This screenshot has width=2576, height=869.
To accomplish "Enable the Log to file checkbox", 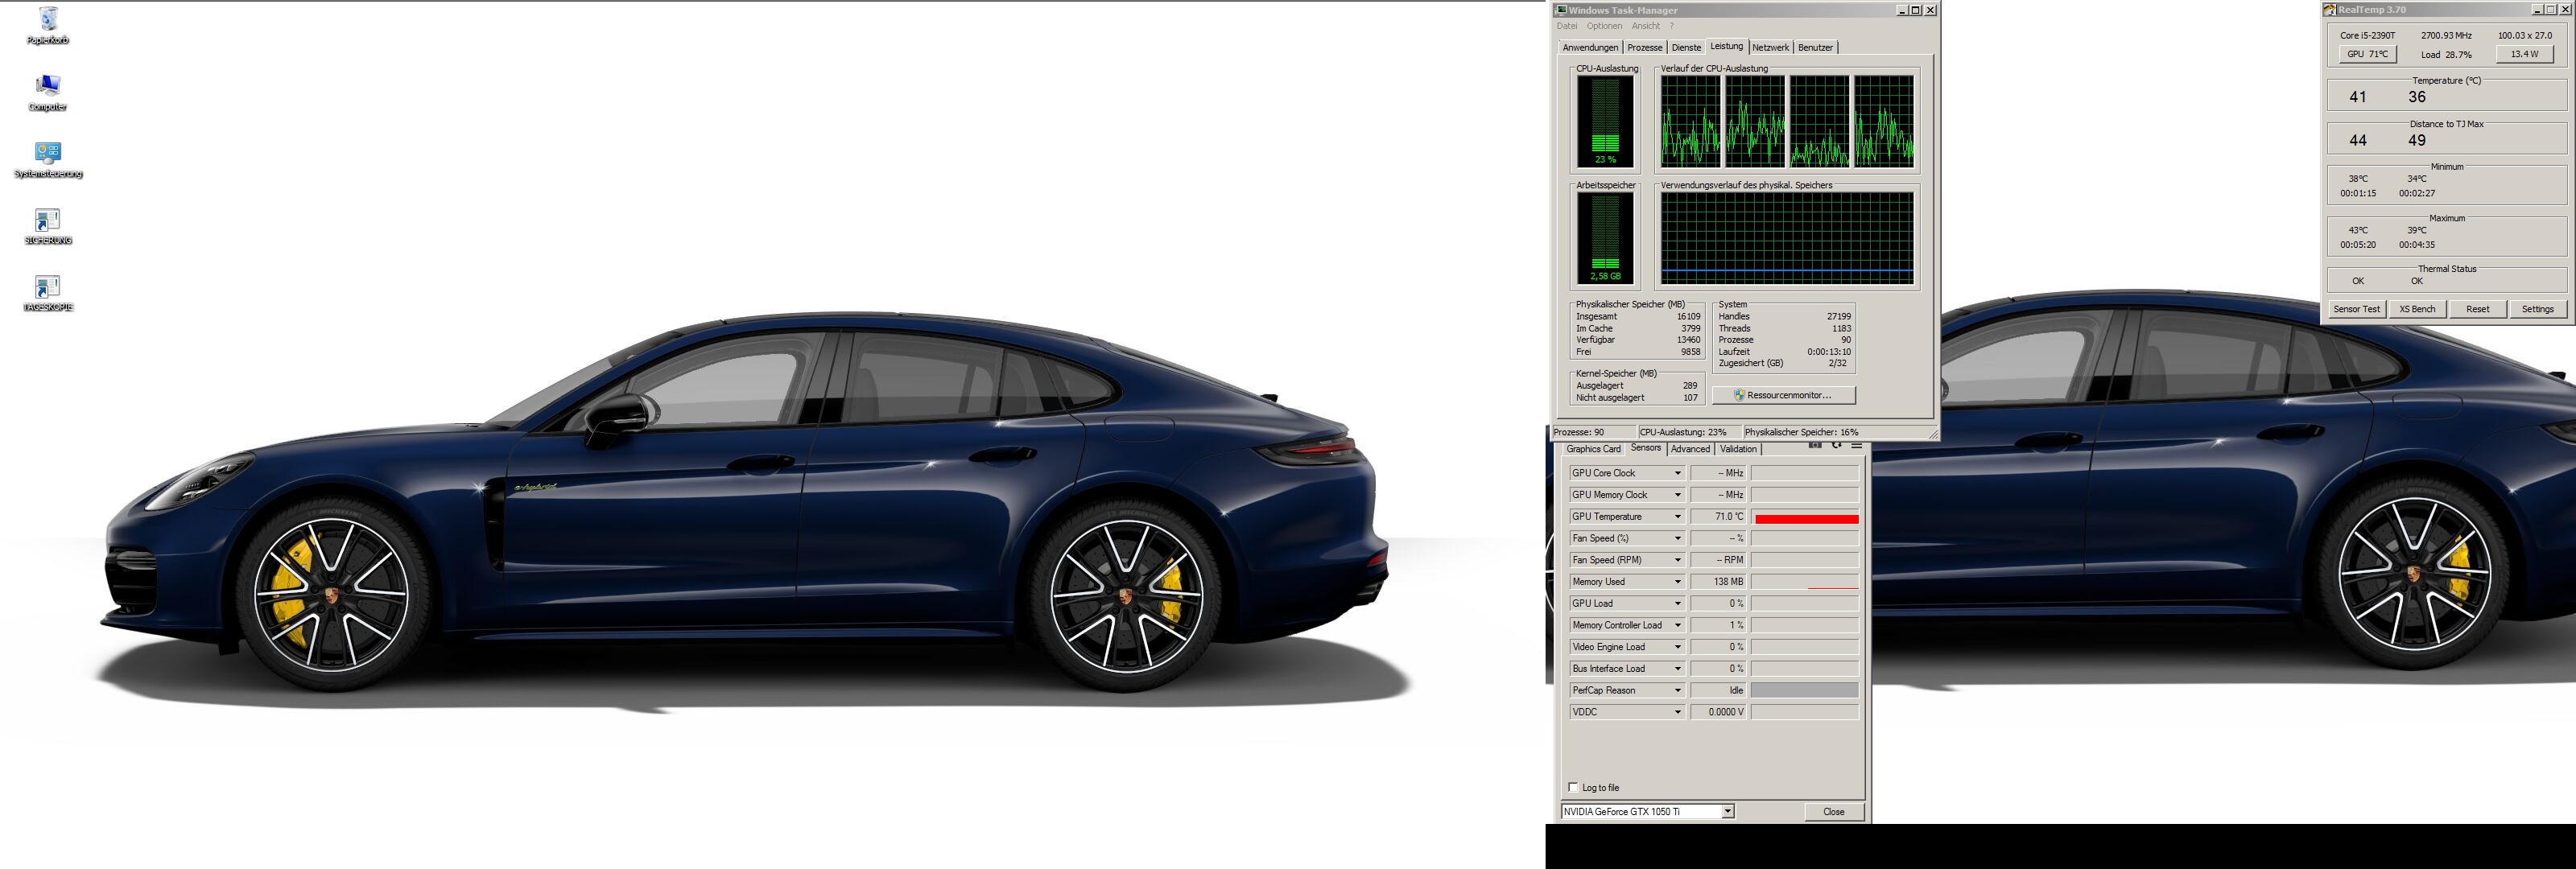I will tap(1573, 787).
